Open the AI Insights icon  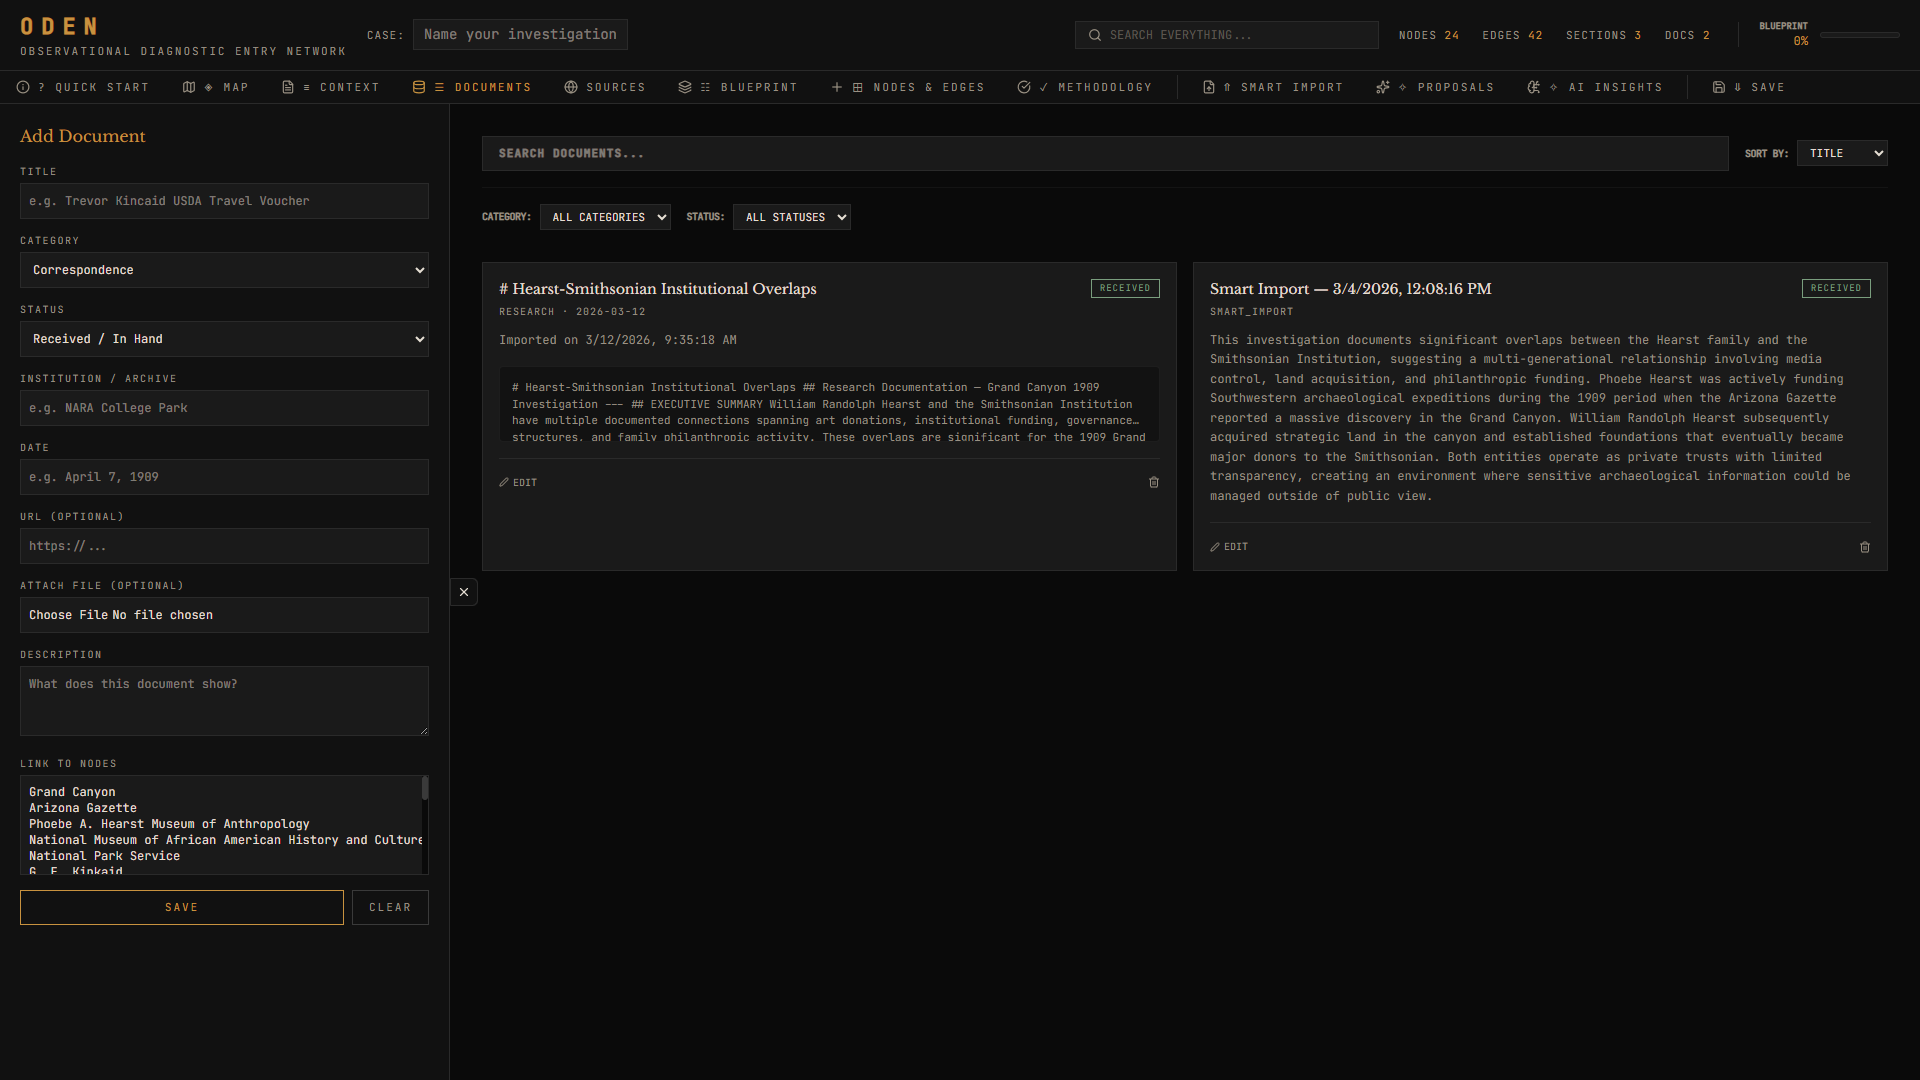coord(1536,87)
